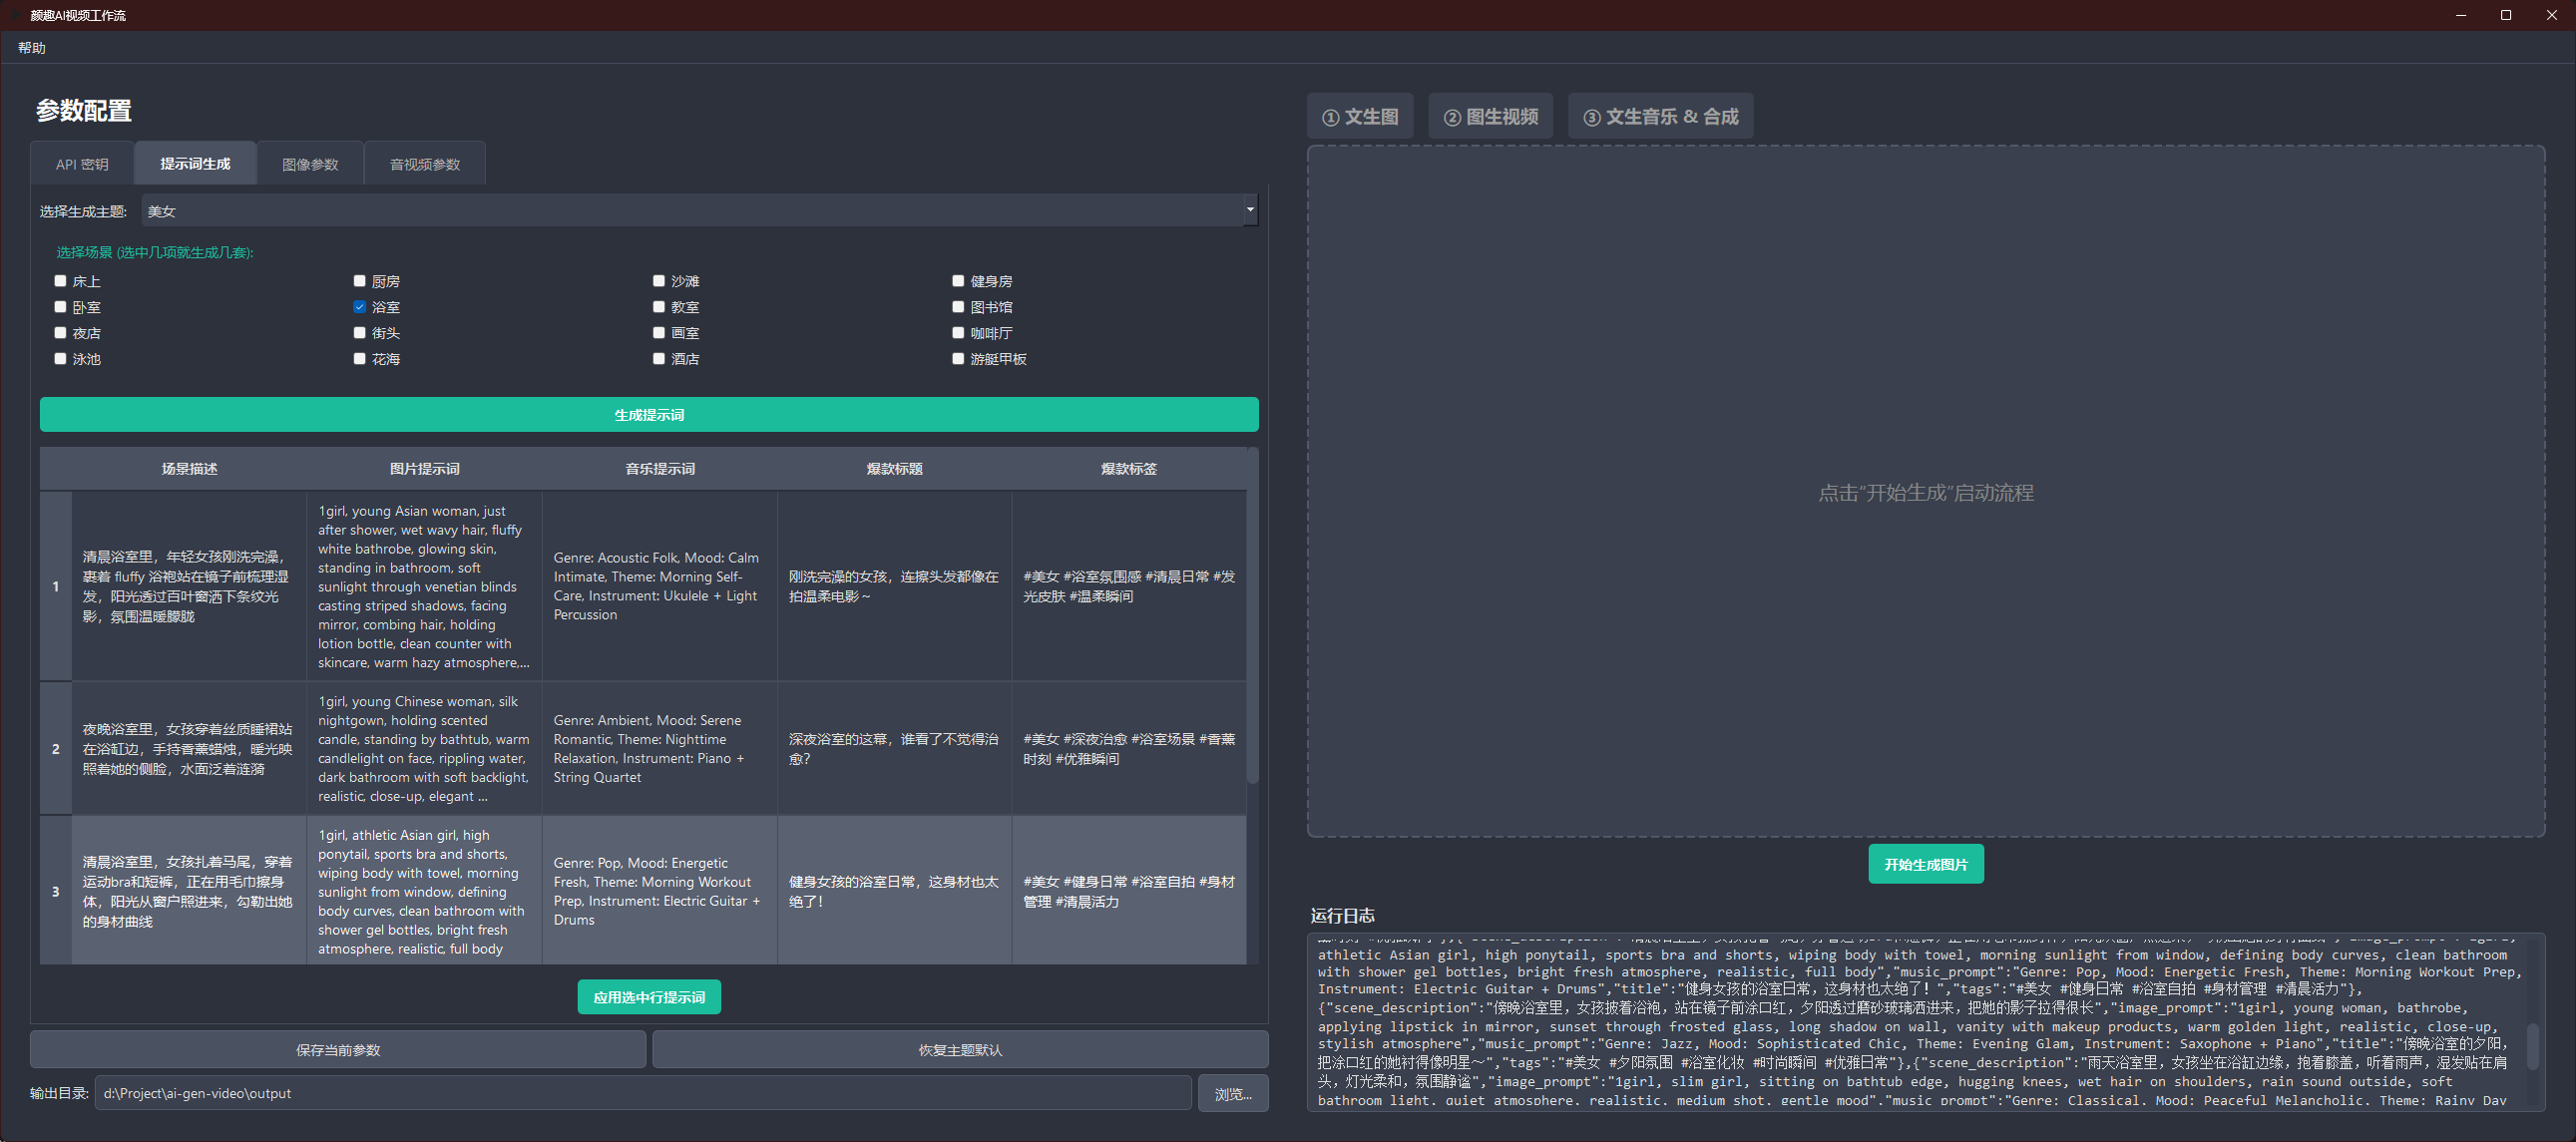This screenshot has width=2576, height=1142.
Task: Check the 卧室 scene checkbox
Action: (x=61, y=307)
